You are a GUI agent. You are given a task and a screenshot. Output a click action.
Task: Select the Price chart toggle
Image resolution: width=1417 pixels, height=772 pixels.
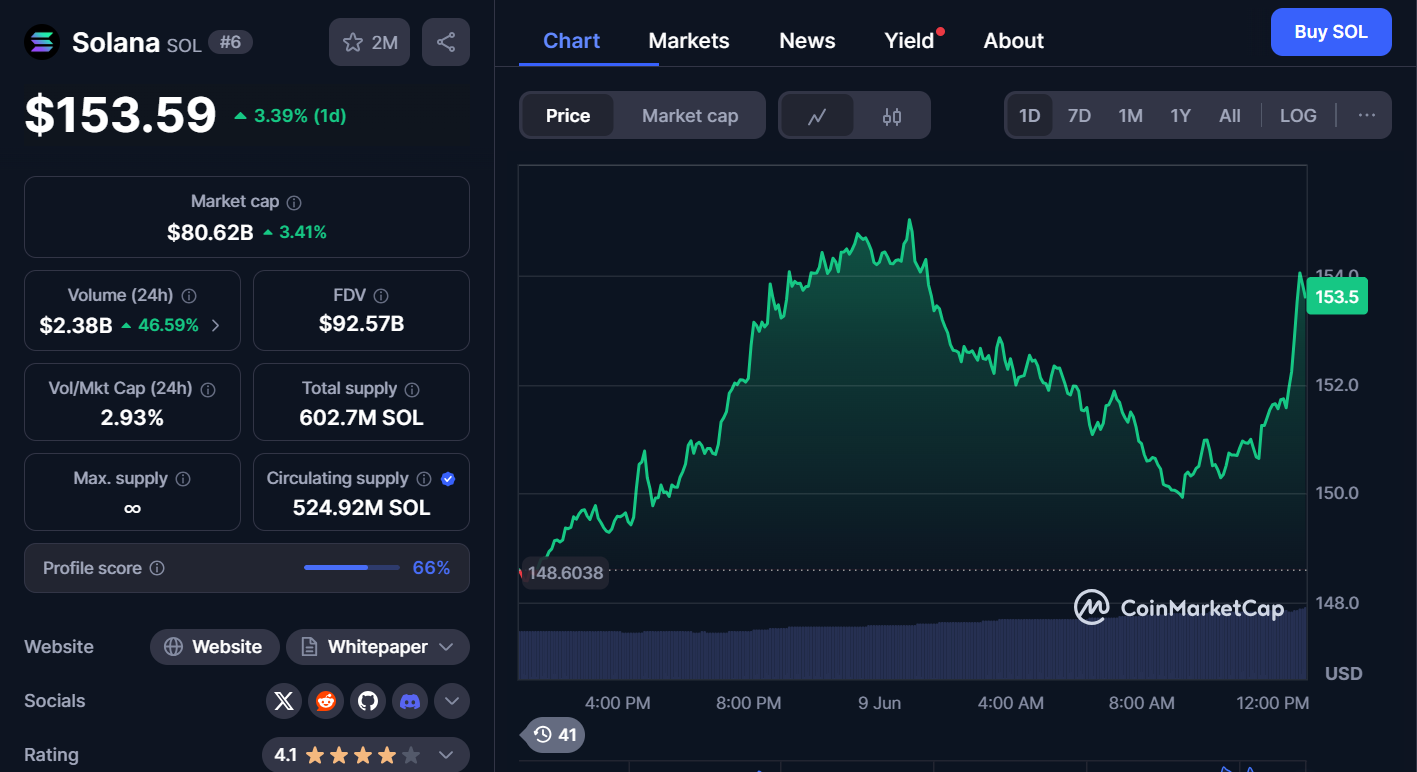tap(568, 116)
